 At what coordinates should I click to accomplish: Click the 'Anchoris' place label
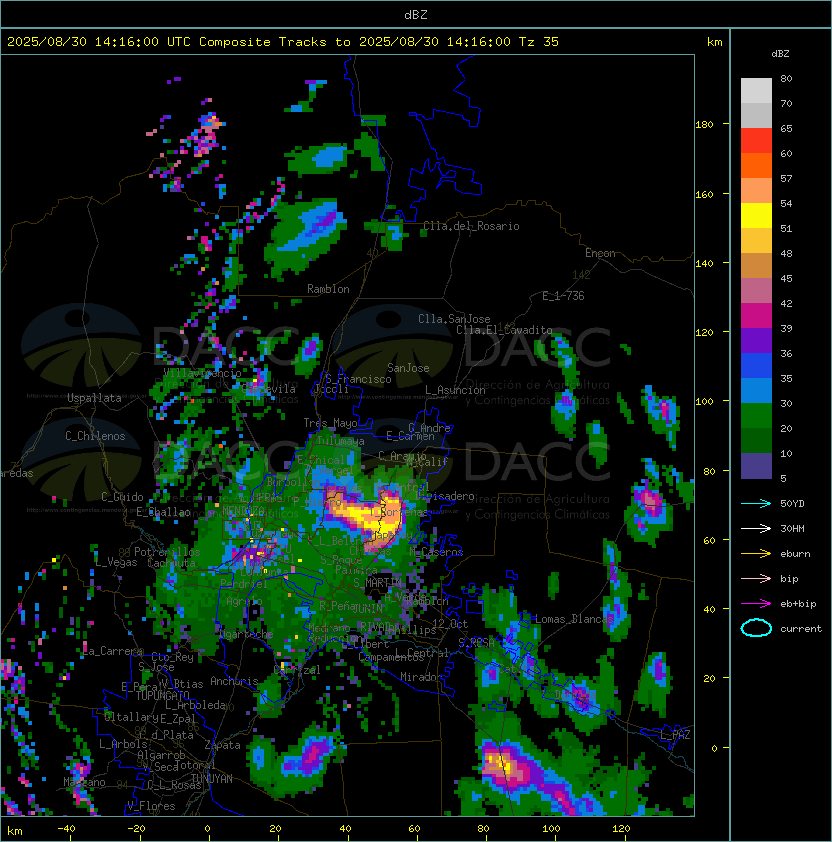pyautogui.click(x=234, y=681)
